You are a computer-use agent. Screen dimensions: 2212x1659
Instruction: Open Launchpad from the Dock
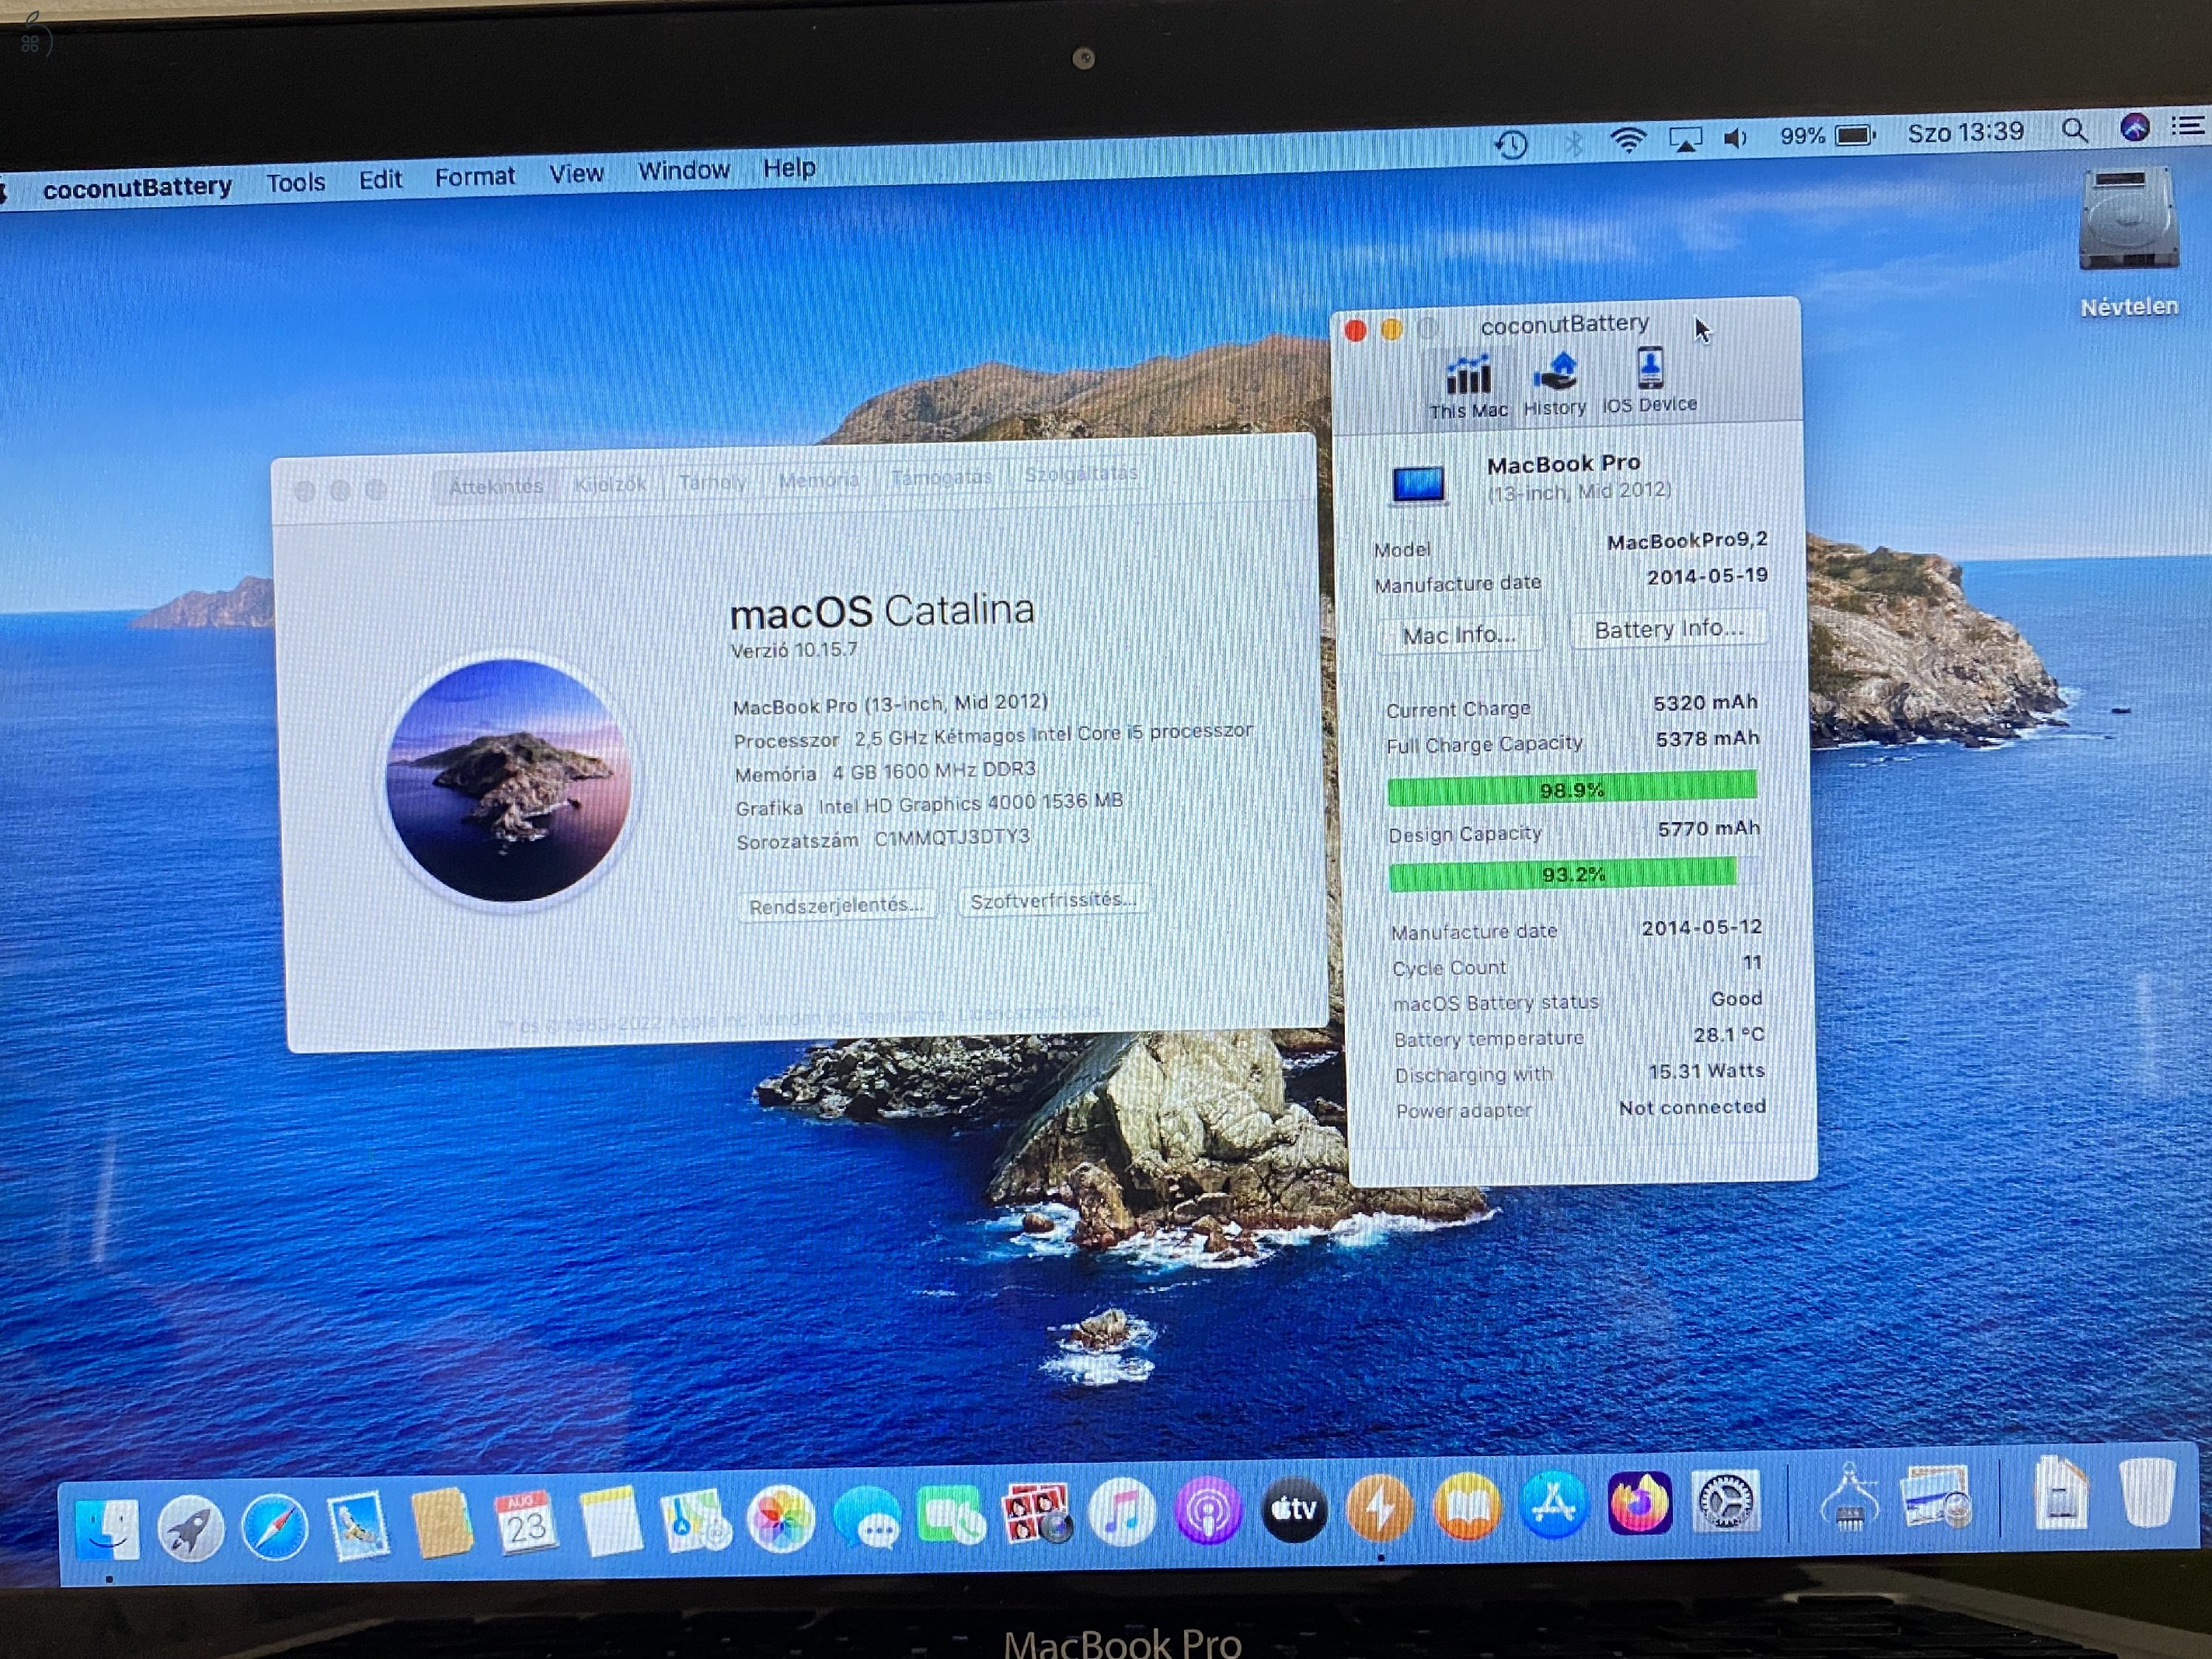(x=190, y=1528)
